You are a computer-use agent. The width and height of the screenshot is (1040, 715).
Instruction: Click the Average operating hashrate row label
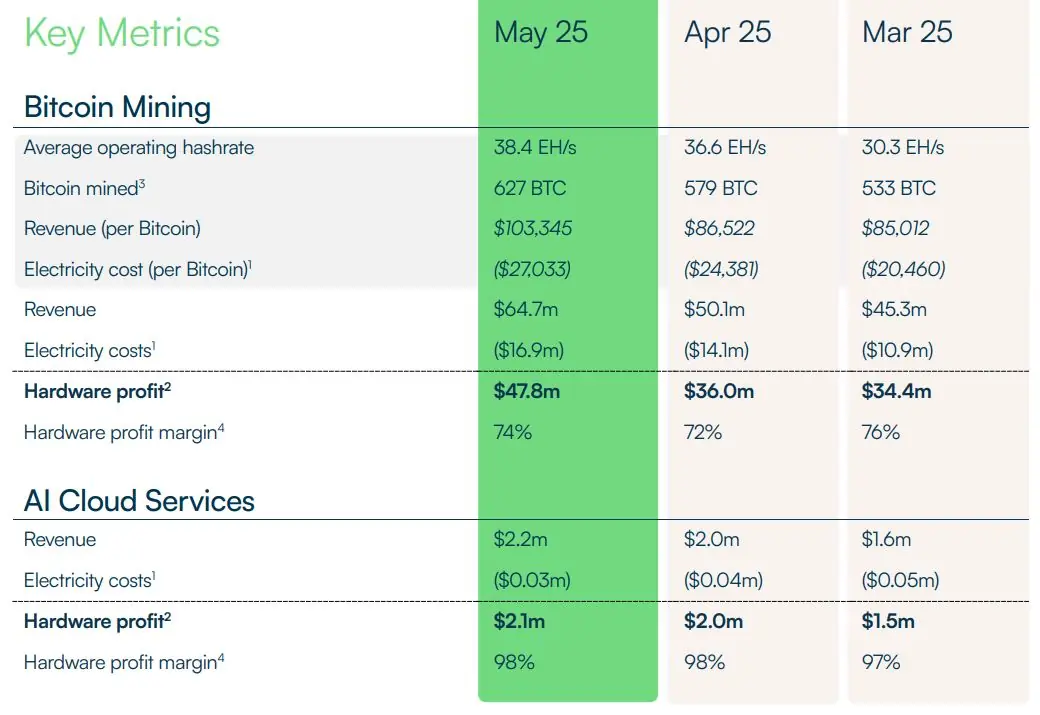point(139,148)
